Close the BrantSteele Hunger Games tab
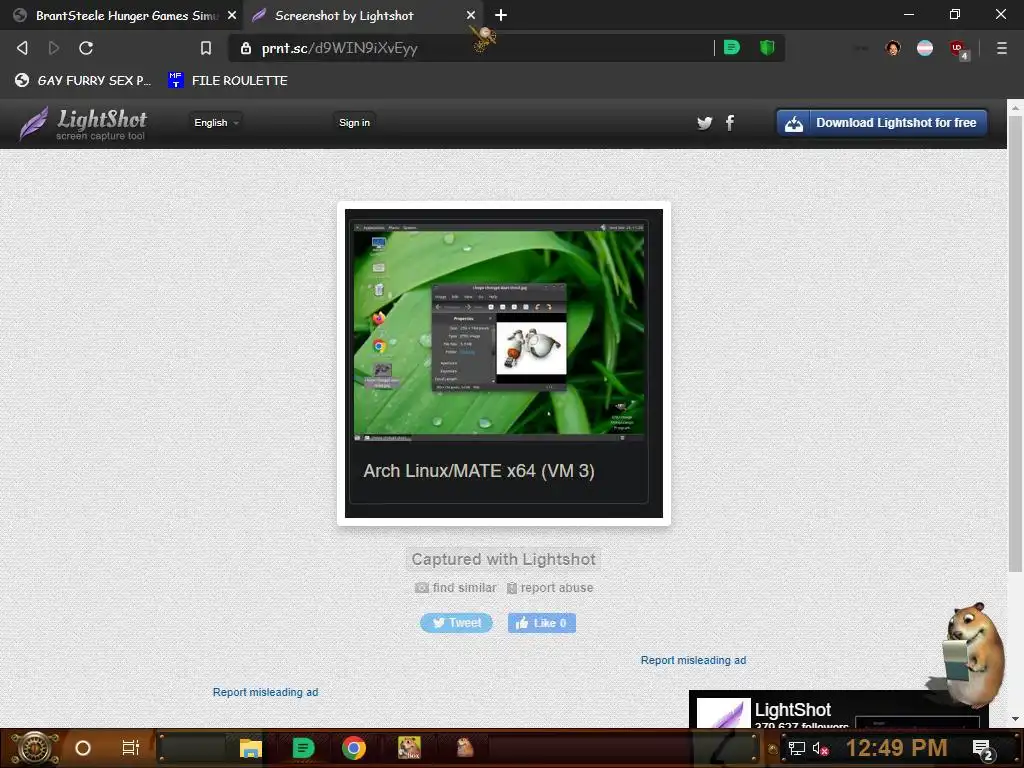Image resolution: width=1024 pixels, height=768 pixels. click(232, 14)
